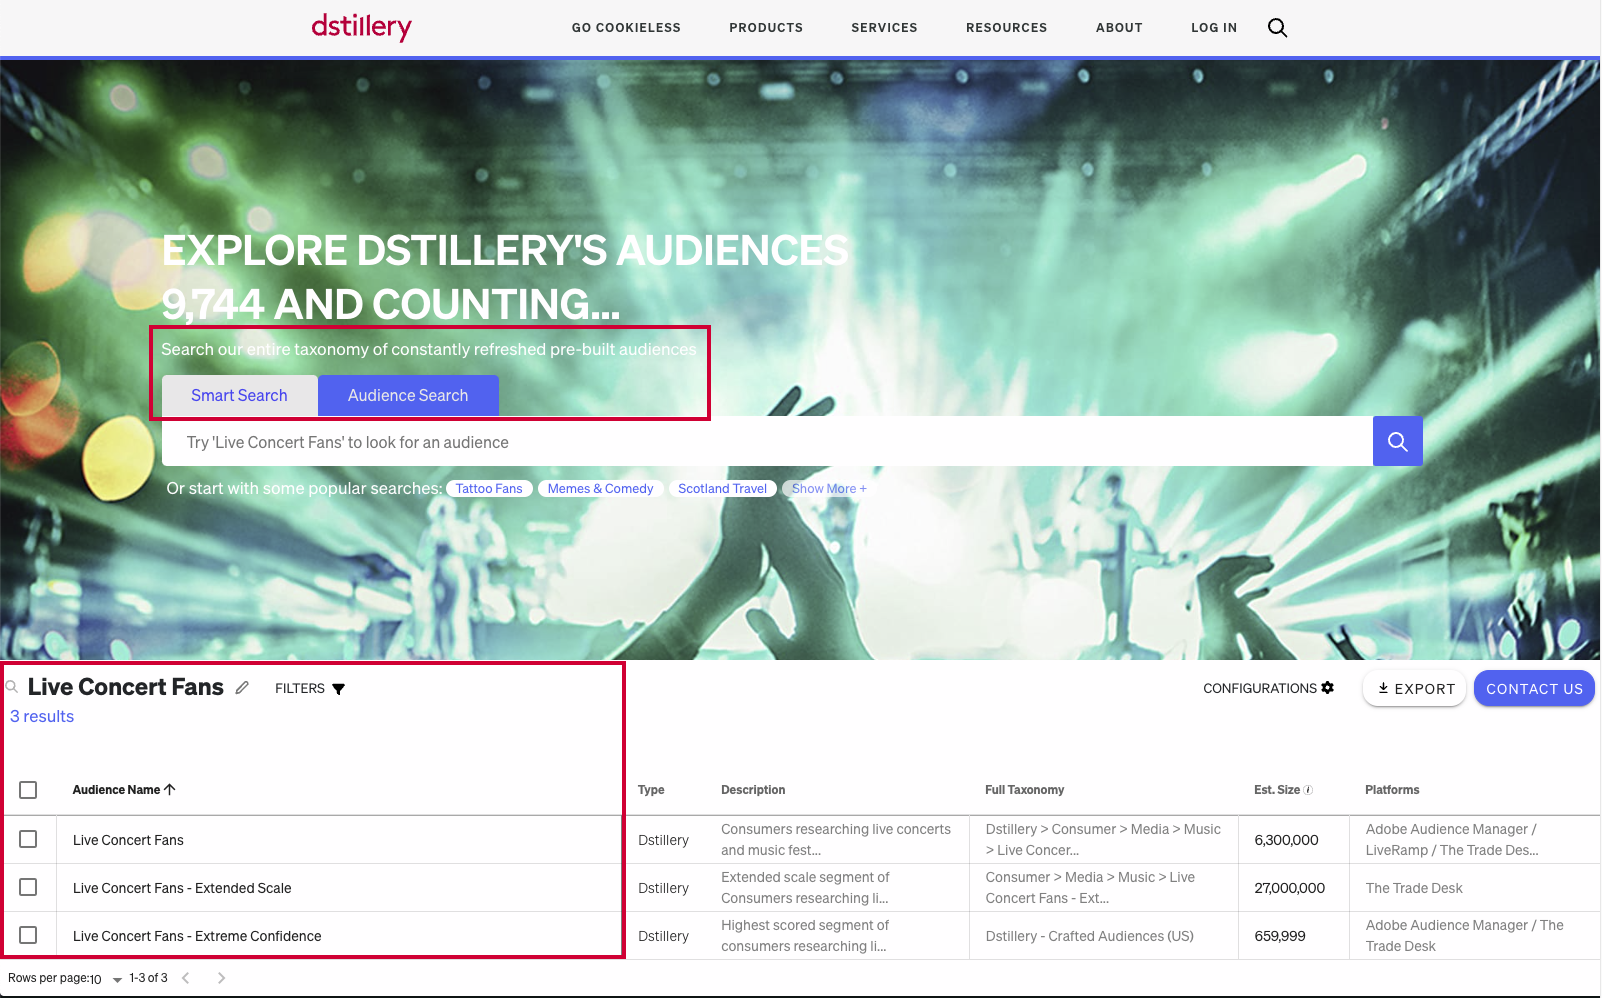Open the FILTERS funnel menu
Image resolution: width=1602 pixels, height=998 pixels.
coord(310,689)
